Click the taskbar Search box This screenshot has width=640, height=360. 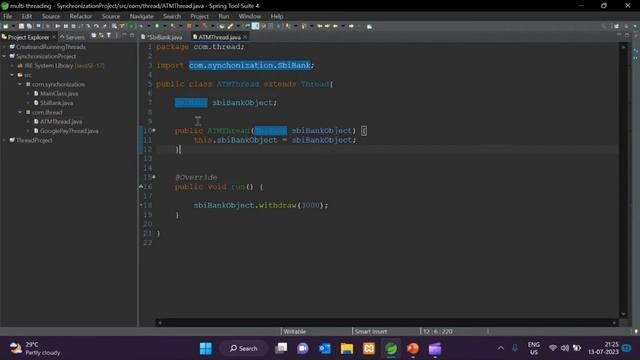click(244, 349)
